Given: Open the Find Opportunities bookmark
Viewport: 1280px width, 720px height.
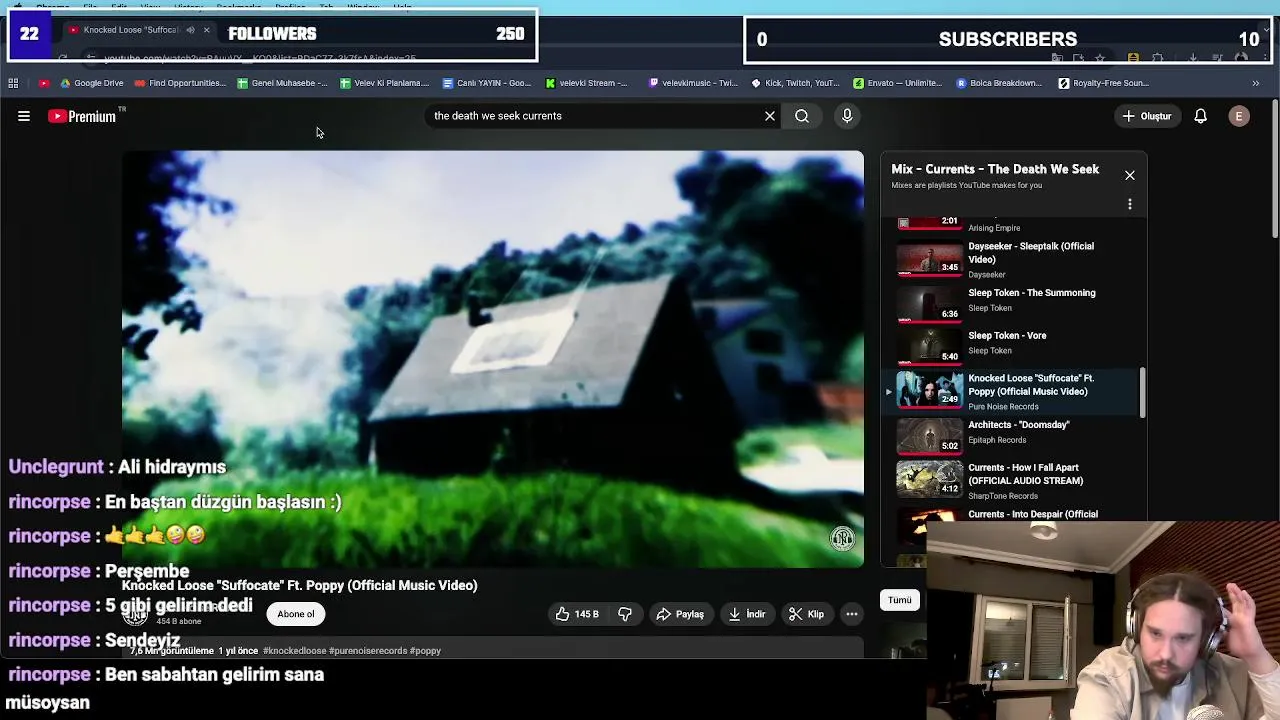Looking at the screenshot, I should click(181, 83).
